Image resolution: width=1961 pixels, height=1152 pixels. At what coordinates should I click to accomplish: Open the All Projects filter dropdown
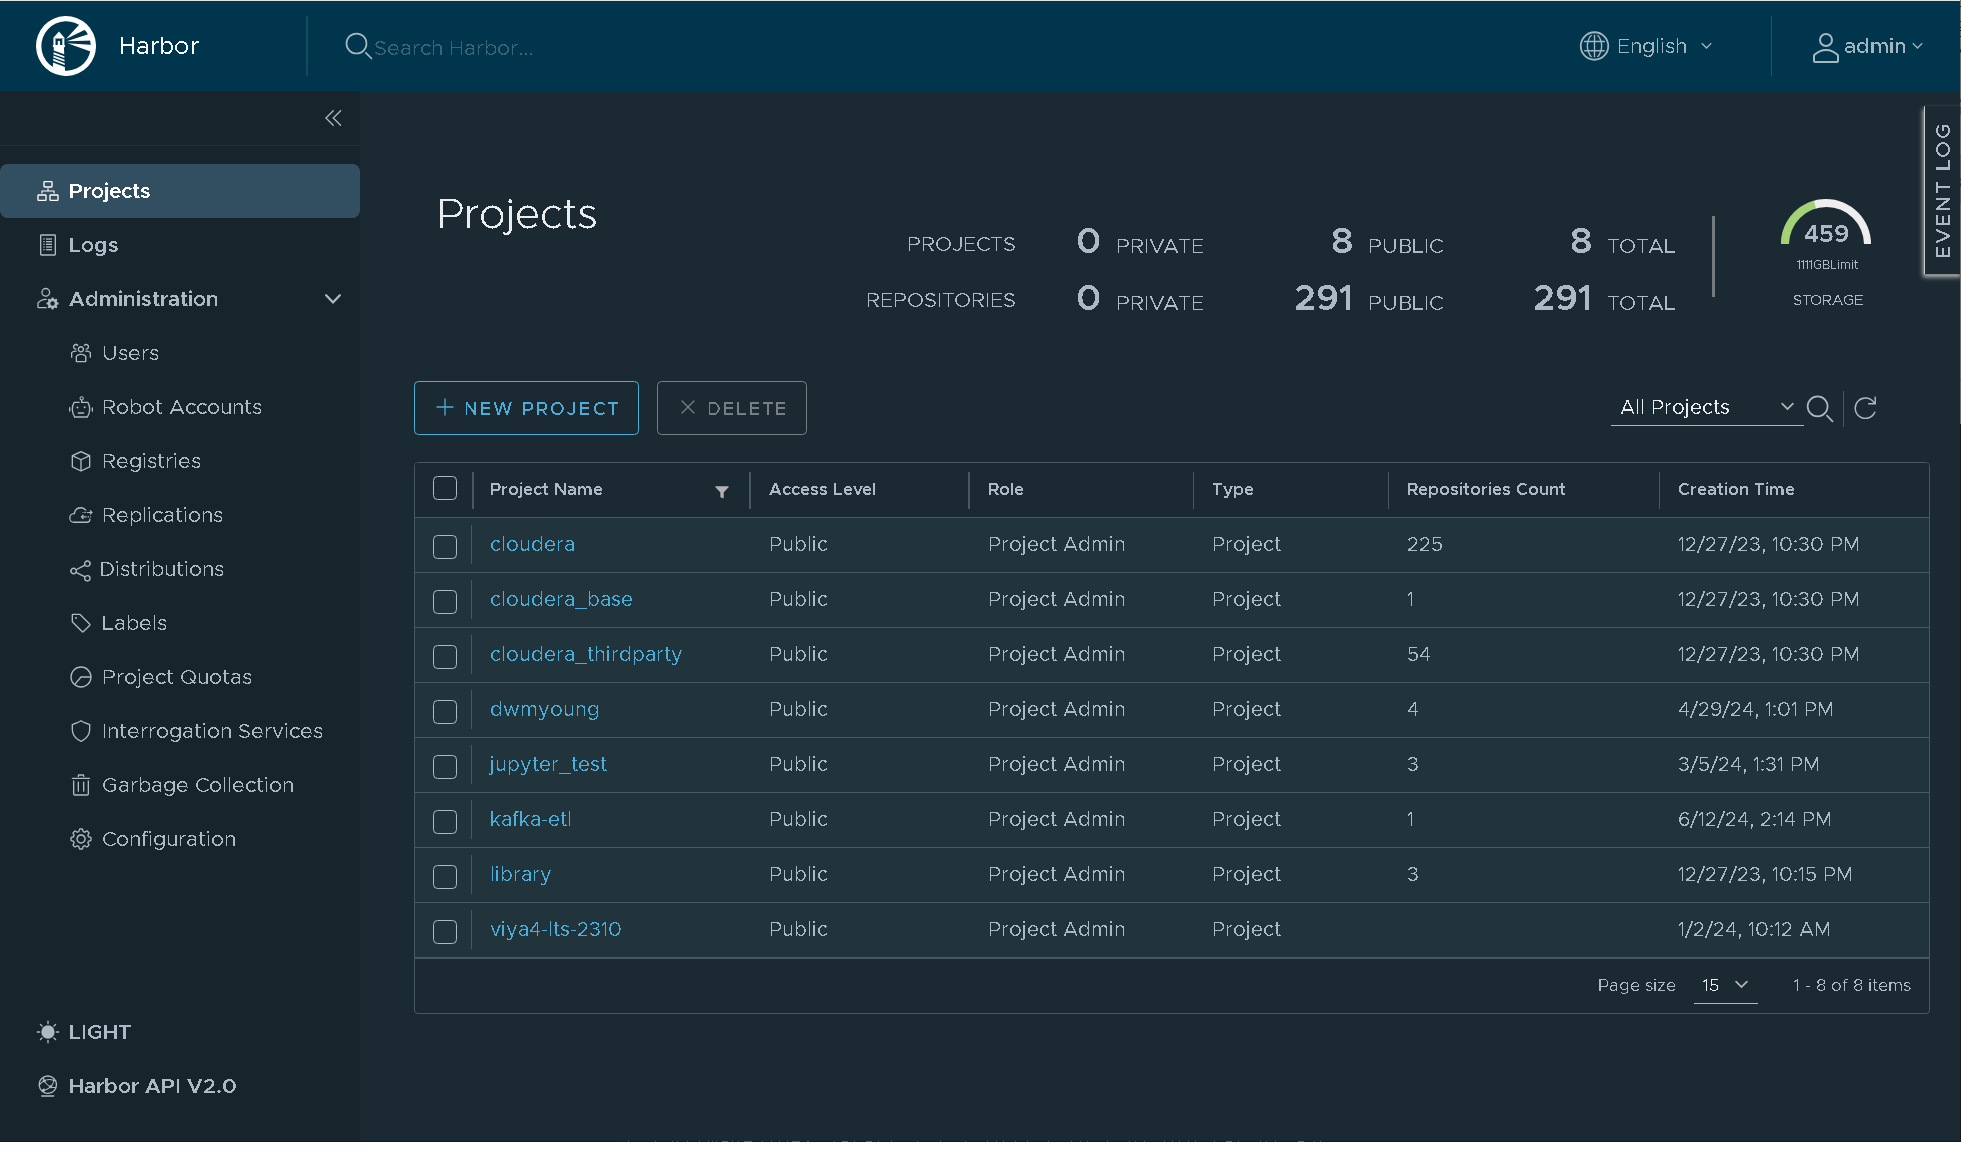1706,407
